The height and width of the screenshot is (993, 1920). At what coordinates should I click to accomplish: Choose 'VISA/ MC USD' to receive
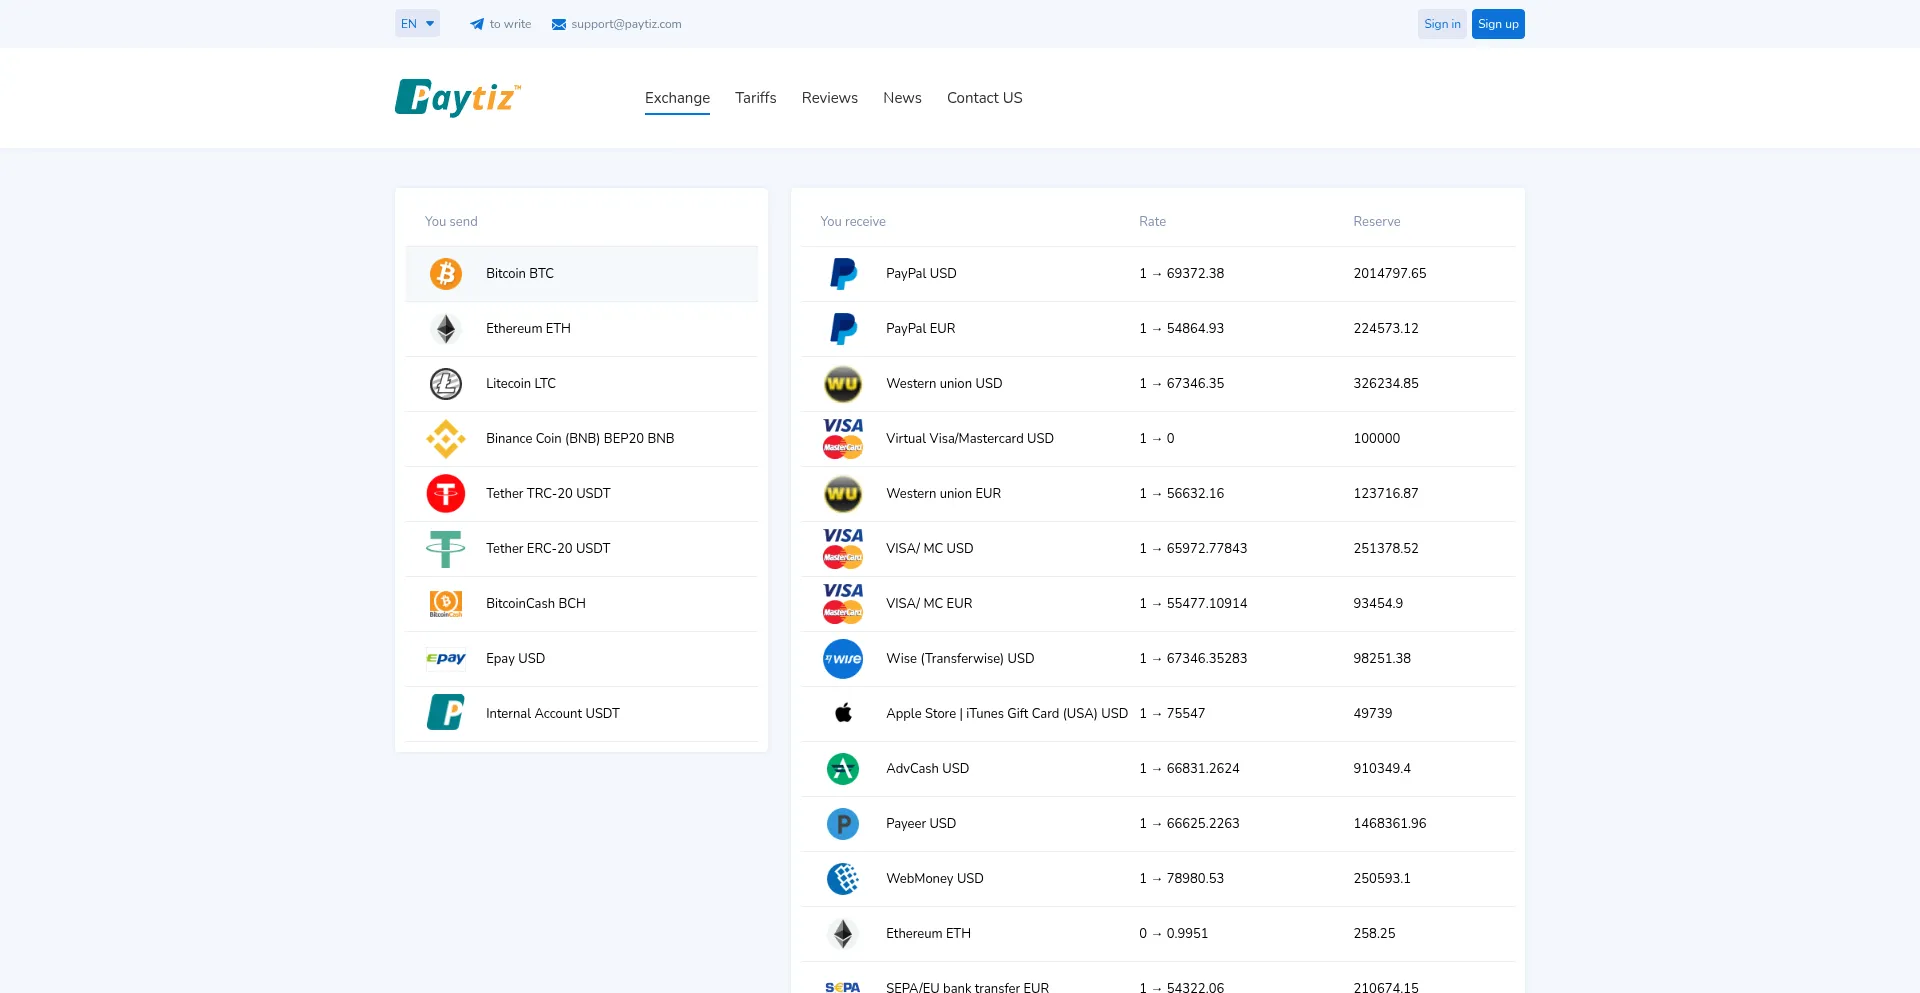pos(1158,549)
